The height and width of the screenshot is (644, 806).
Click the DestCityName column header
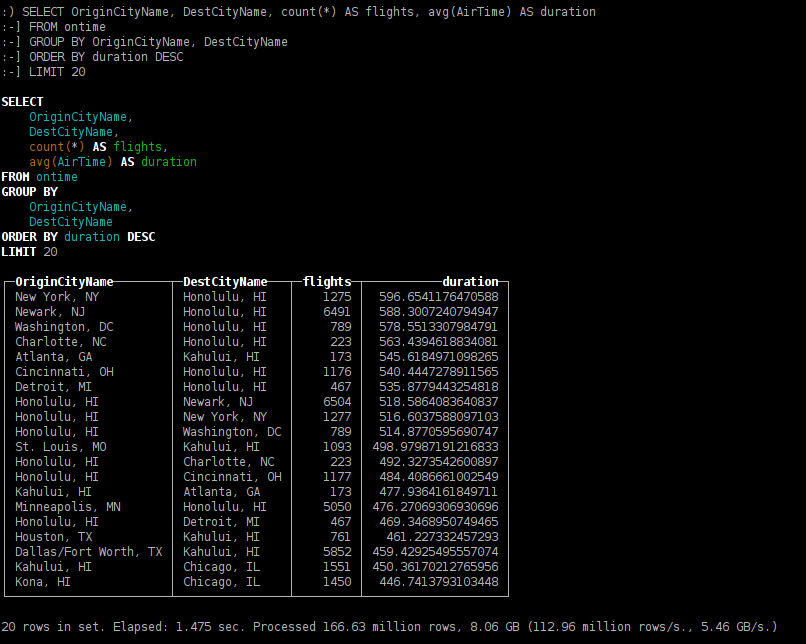point(225,282)
